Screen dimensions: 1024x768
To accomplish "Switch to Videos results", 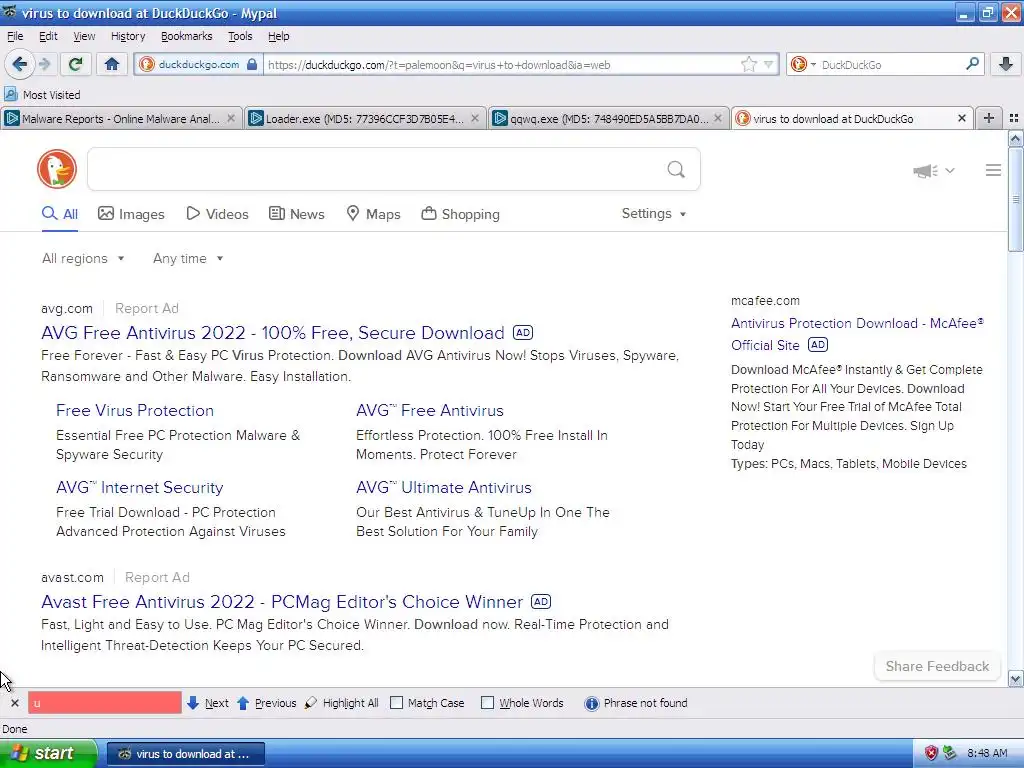I will tap(217, 214).
